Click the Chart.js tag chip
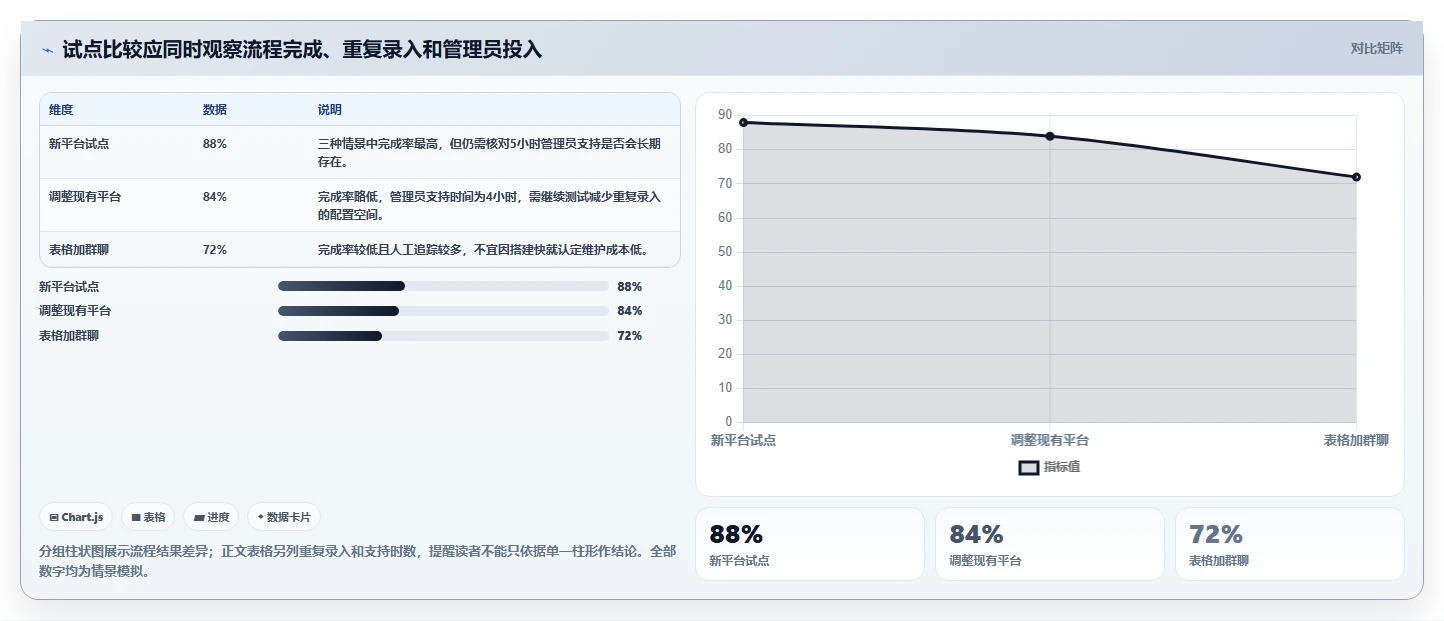Screen dimensions: 1444x621 (77, 517)
